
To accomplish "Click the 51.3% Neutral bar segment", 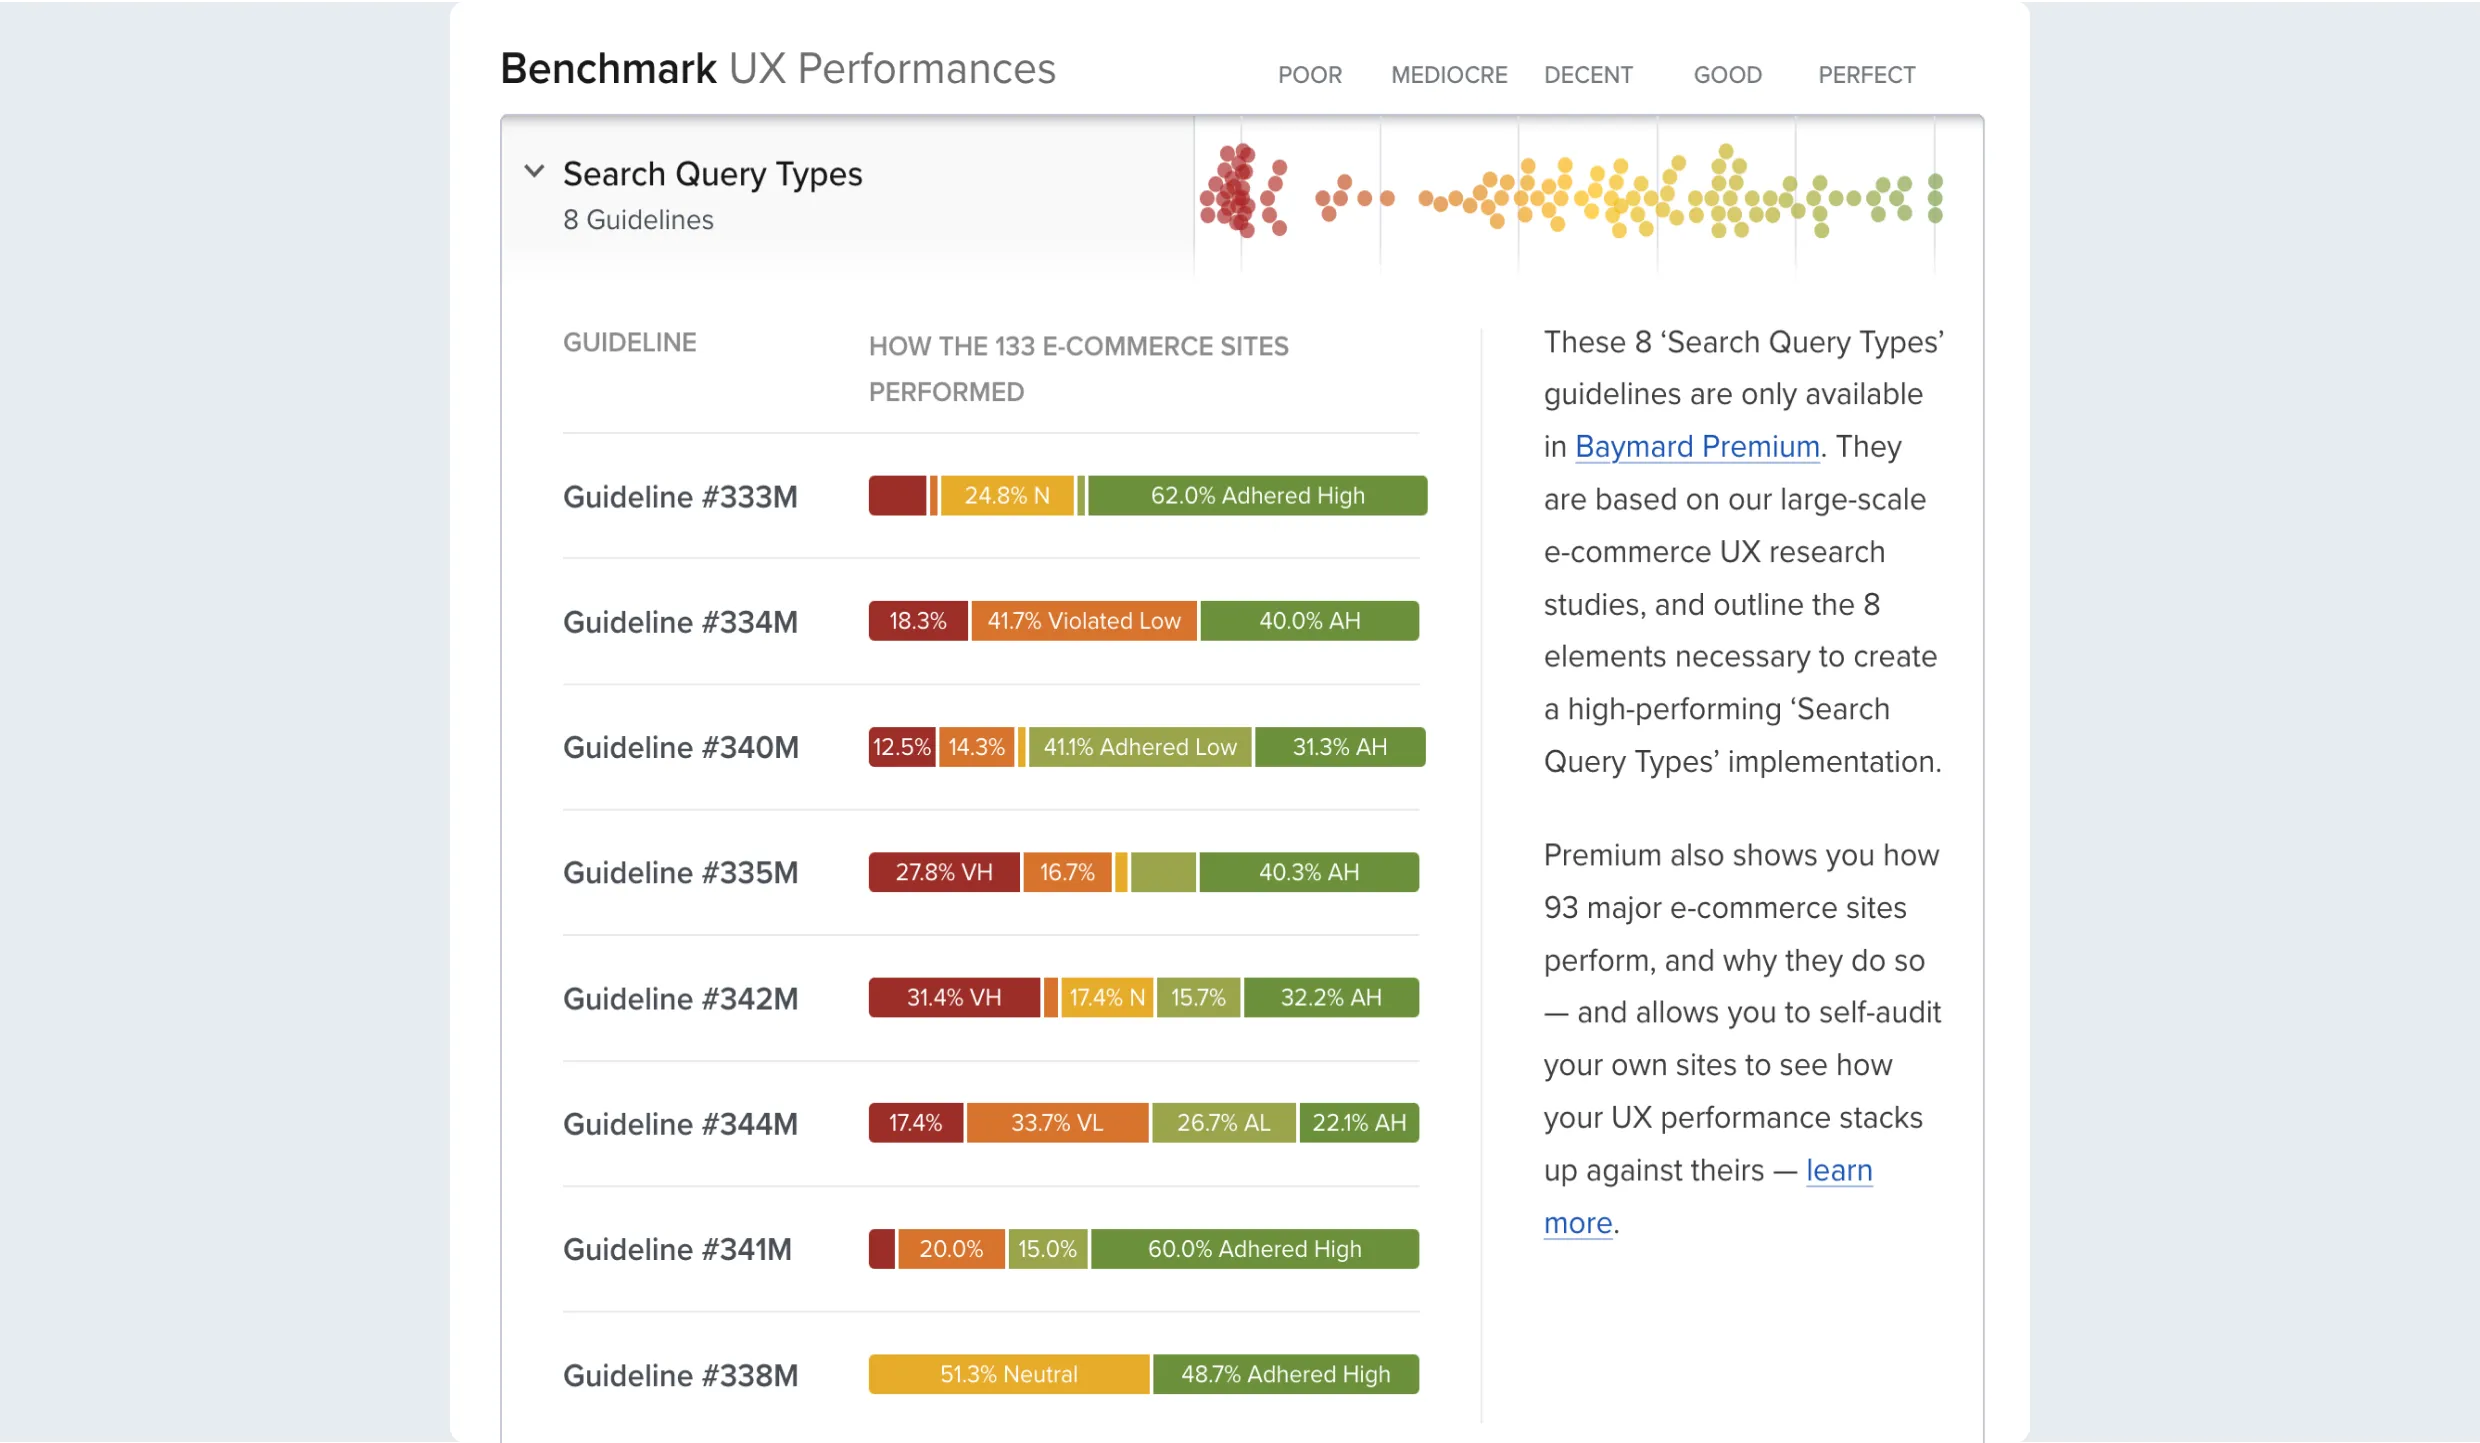I will tap(1008, 1374).
